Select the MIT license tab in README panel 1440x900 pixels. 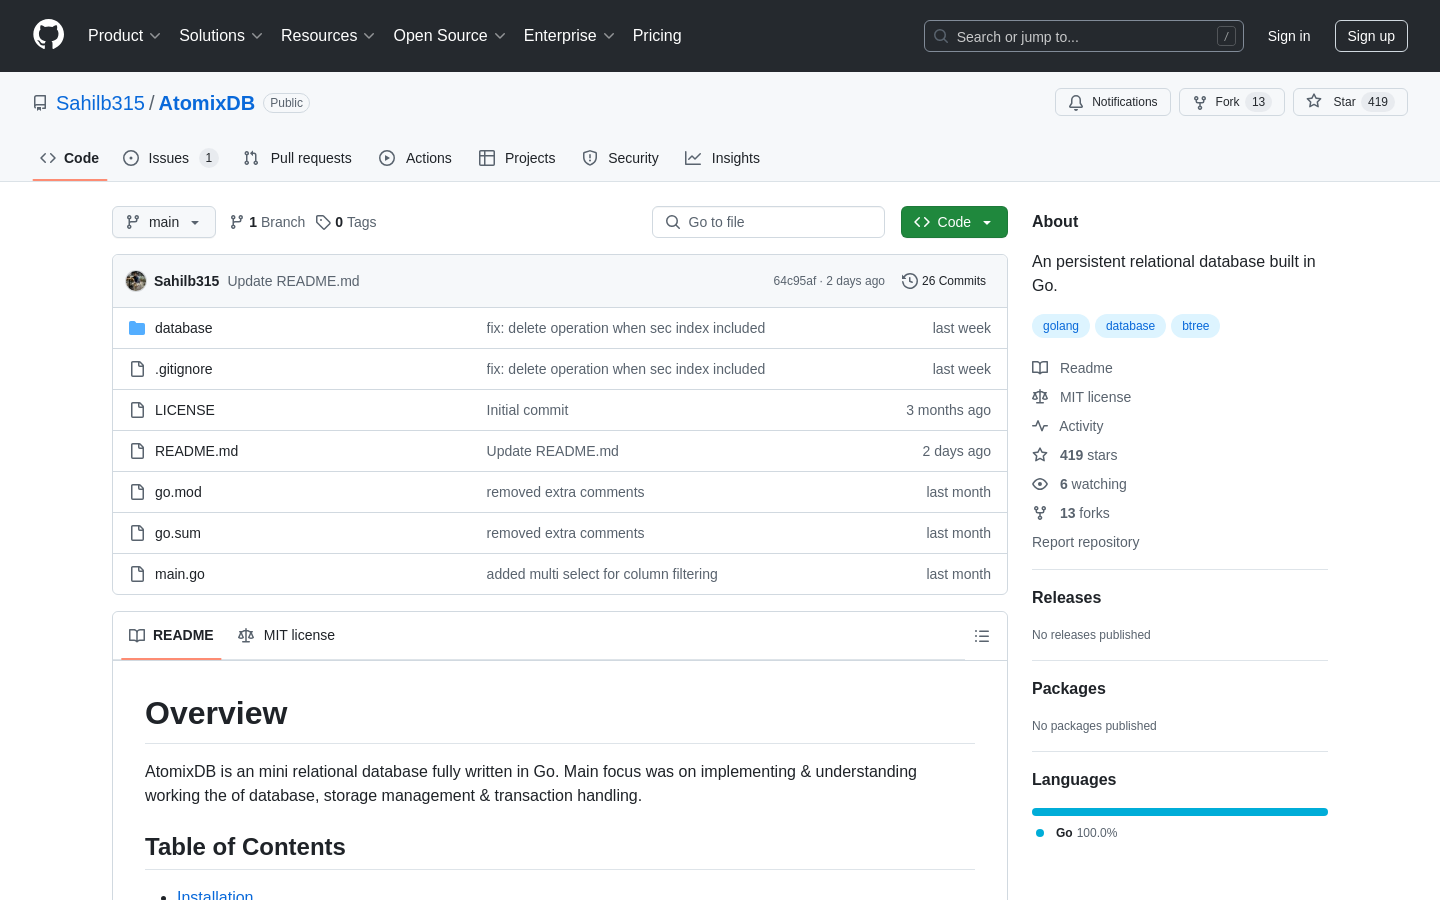pyautogui.click(x=286, y=635)
